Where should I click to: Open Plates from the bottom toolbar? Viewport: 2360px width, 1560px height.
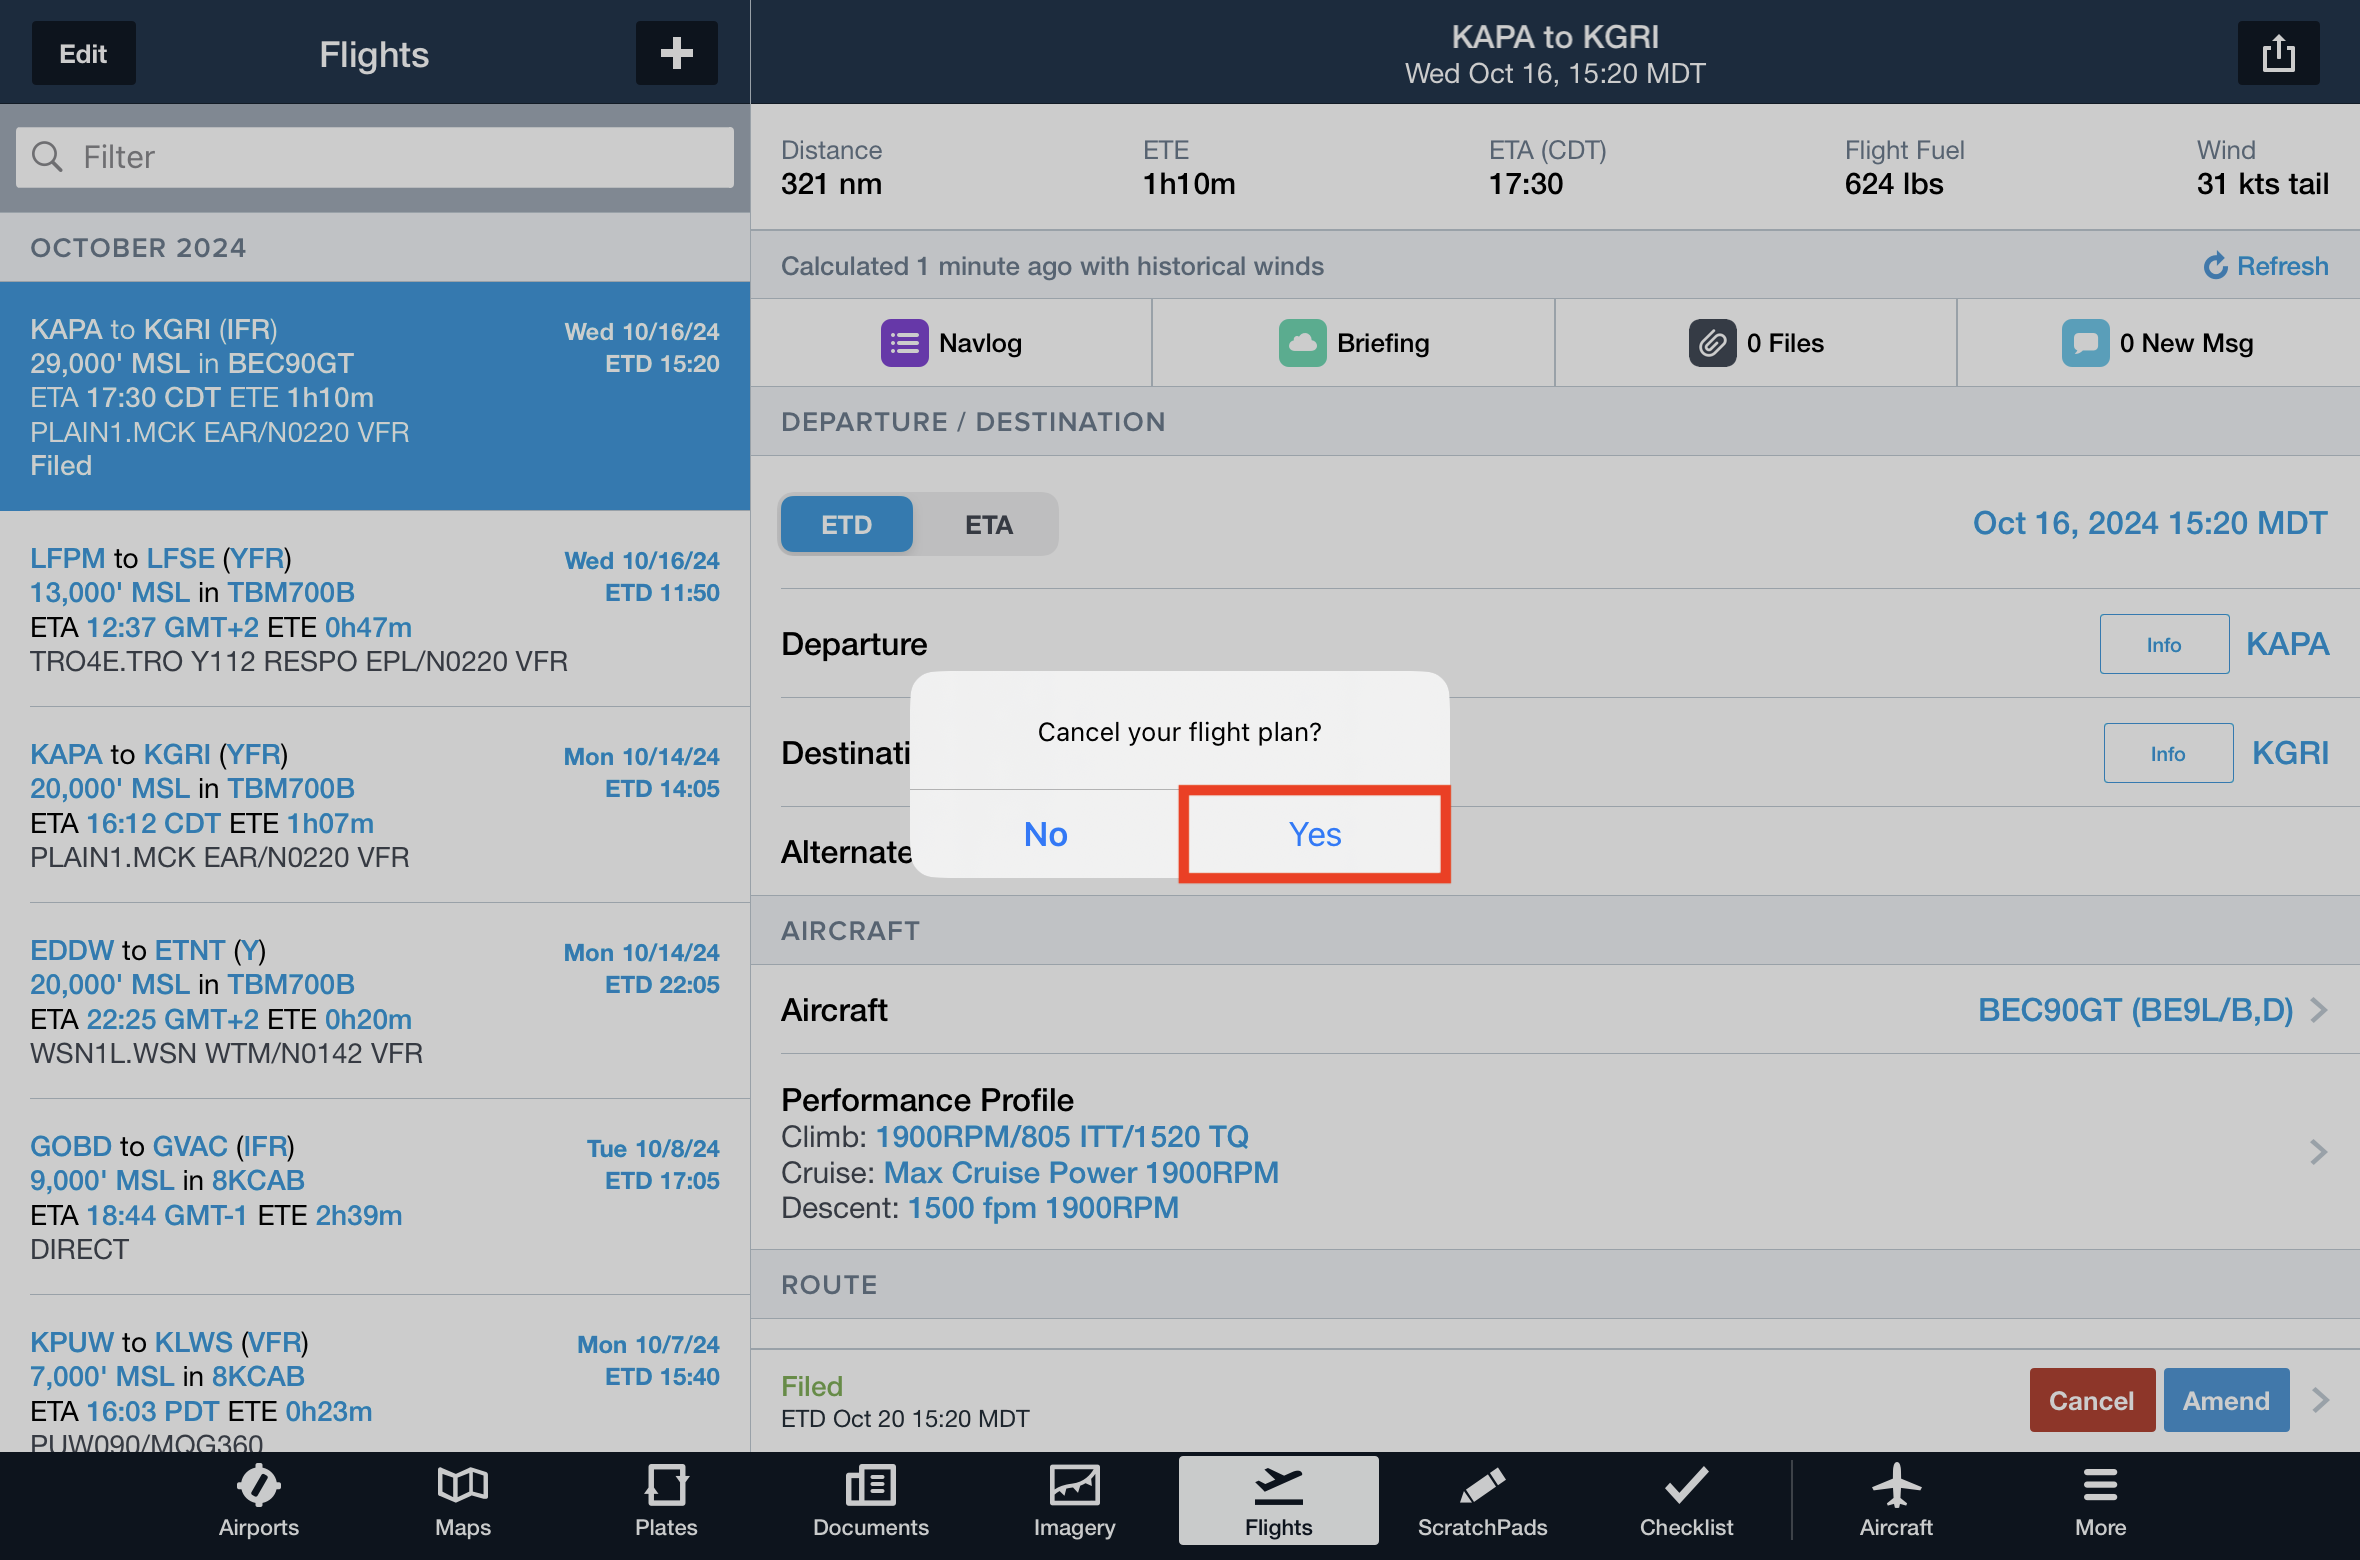666,1500
